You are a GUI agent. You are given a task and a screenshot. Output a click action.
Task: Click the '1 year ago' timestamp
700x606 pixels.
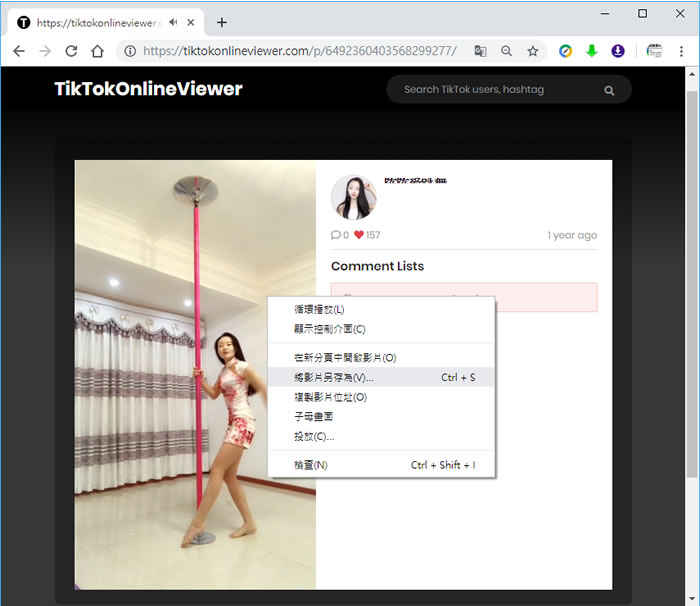572,235
